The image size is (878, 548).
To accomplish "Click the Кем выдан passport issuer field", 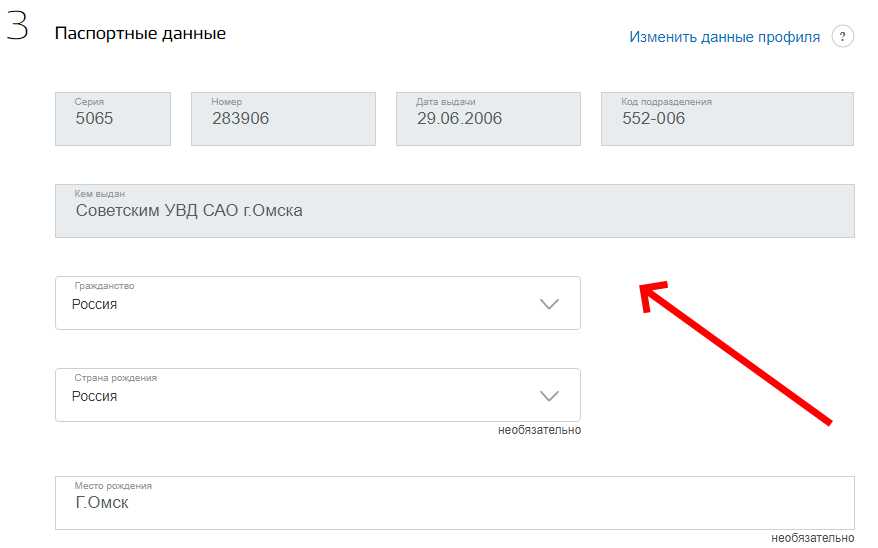I will 454,211.
